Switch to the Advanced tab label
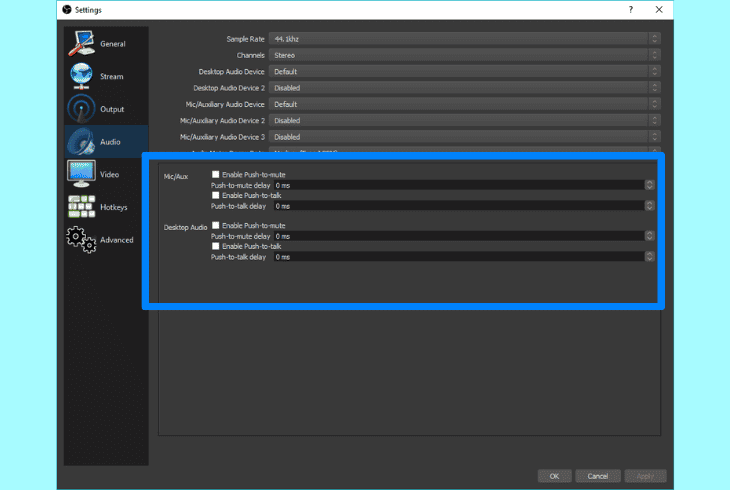This screenshot has width=730, height=490. (117, 240)
